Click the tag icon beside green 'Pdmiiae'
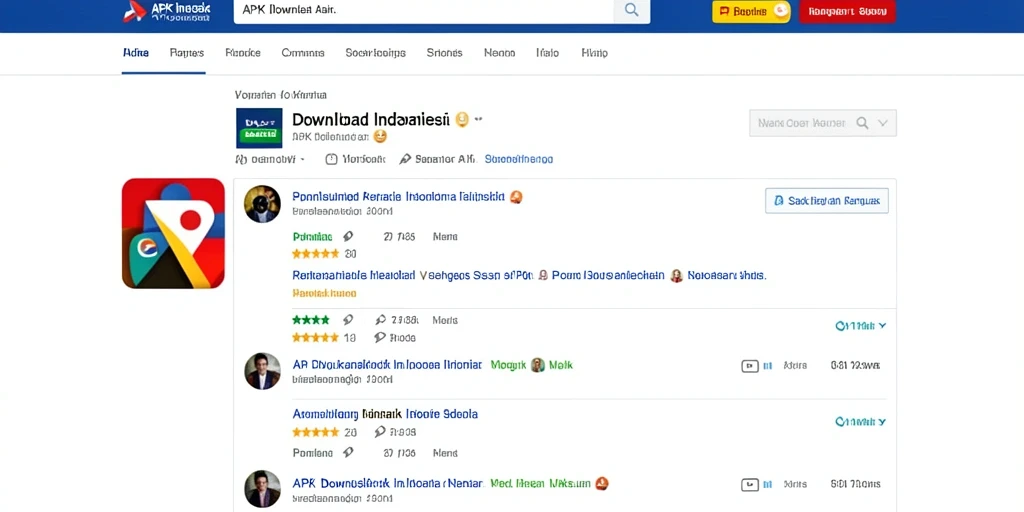Screen dimensions: 1024x512 [349, 236]
